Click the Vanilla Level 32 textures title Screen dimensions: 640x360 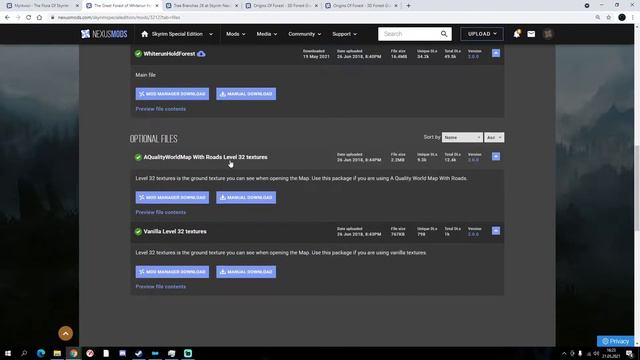[175, 231]
